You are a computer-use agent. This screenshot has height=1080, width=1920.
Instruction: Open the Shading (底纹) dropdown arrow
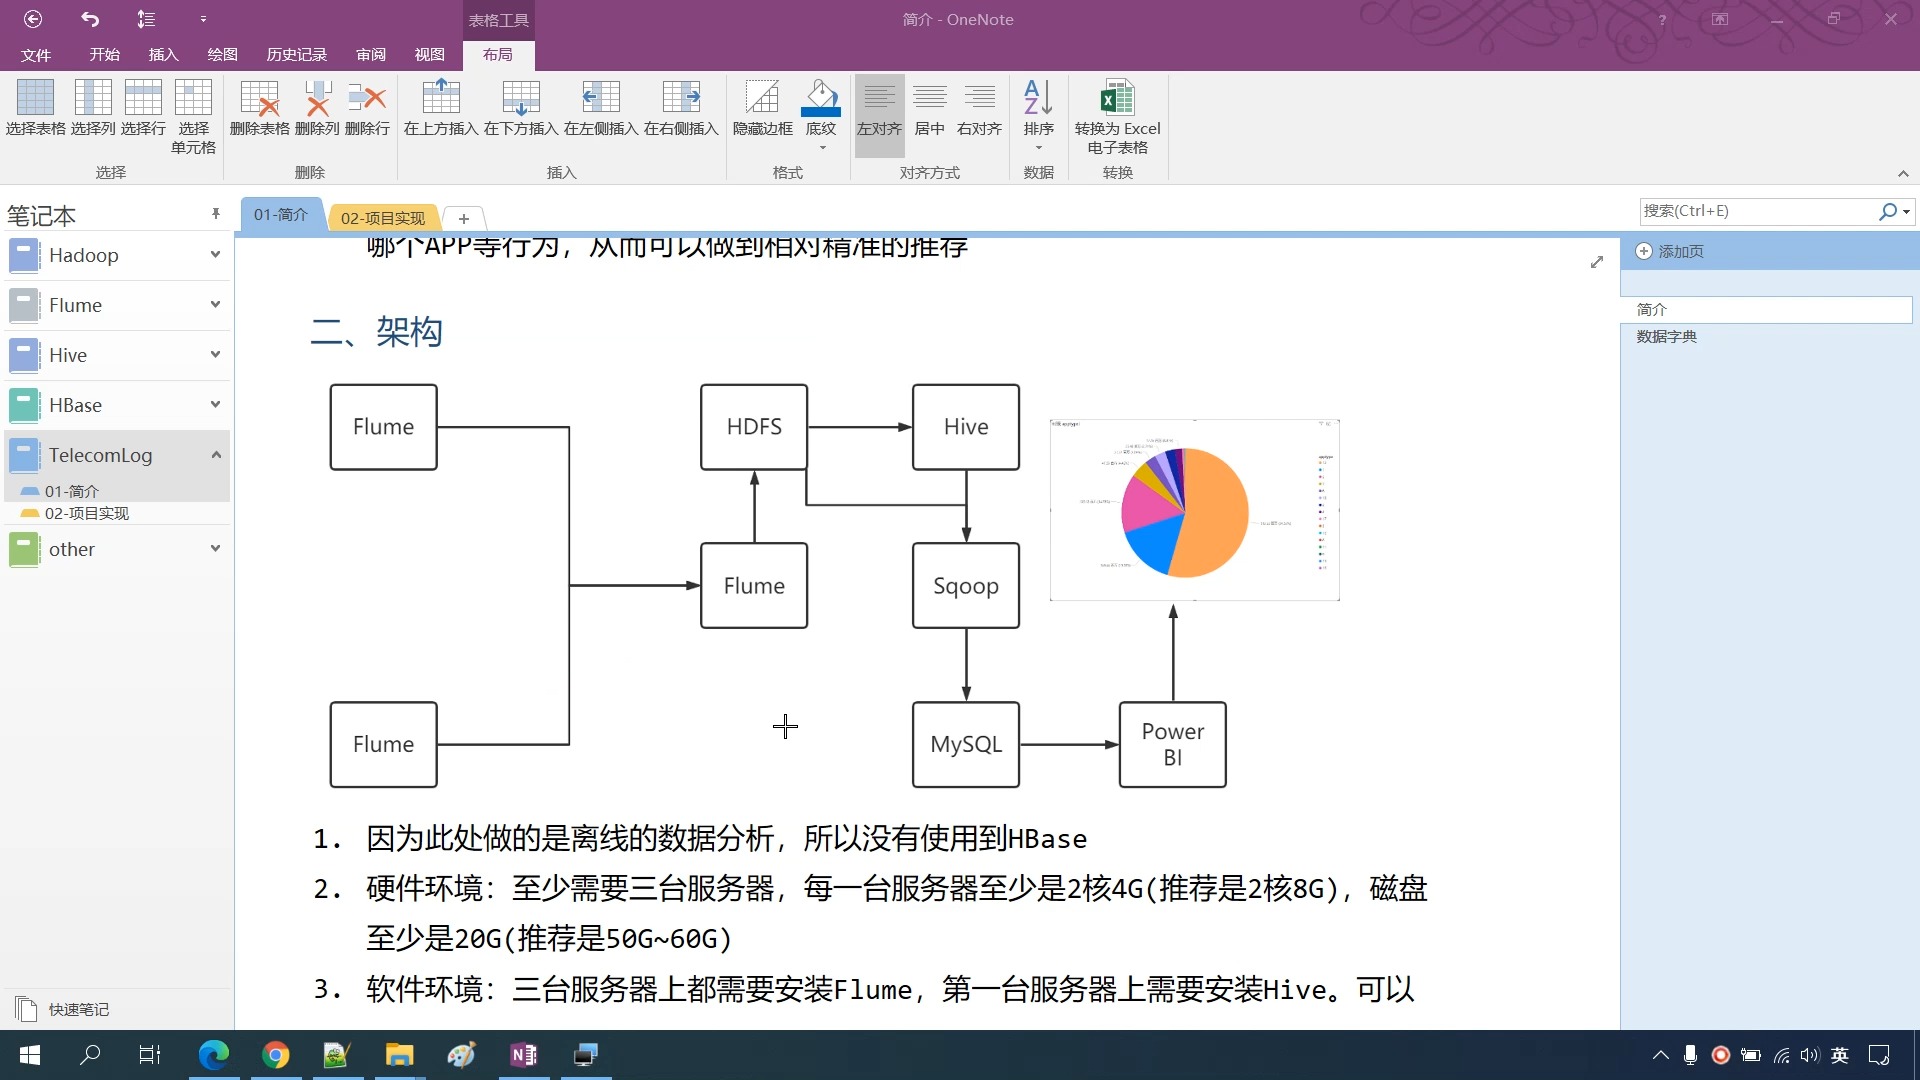tap(821, 148)
